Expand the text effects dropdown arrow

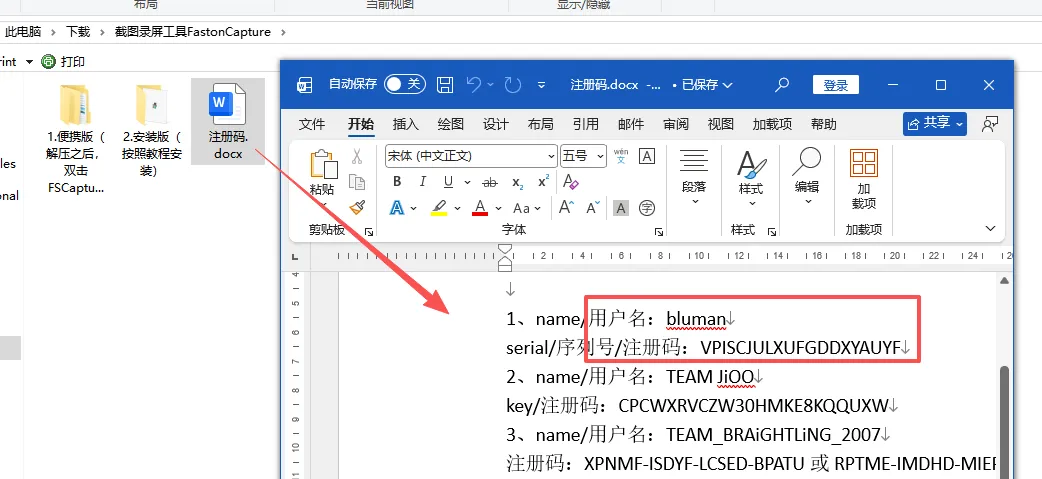click(413, 209)
